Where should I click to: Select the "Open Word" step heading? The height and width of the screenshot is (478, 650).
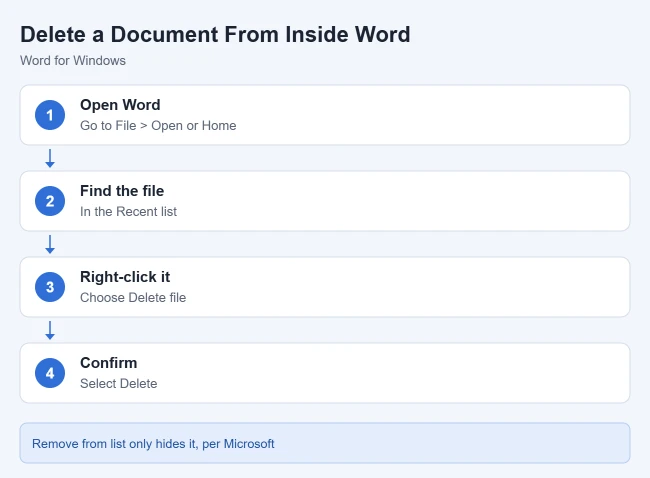pos(120,105)
